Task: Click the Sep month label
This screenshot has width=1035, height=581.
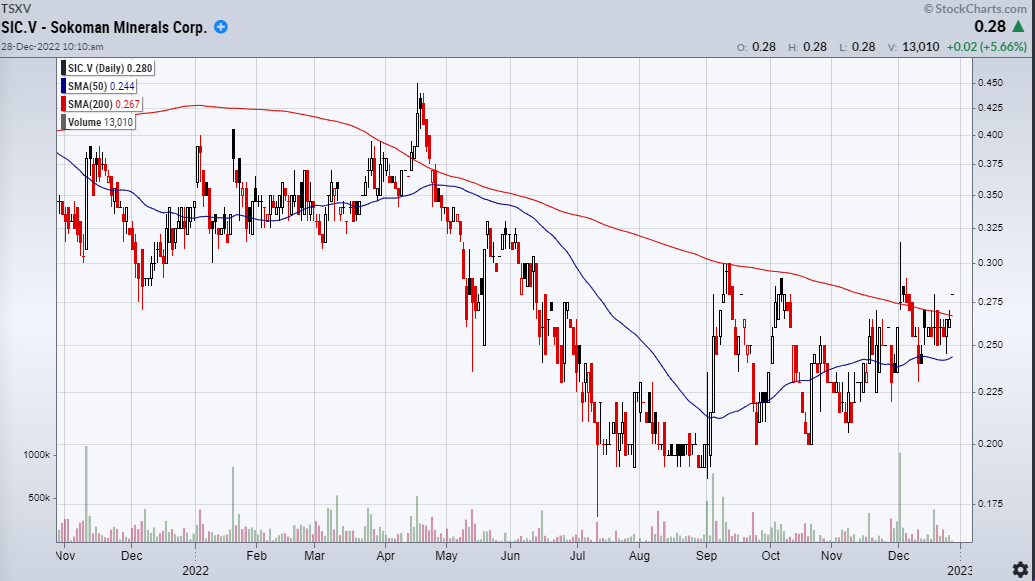Action: coord(706,556)
